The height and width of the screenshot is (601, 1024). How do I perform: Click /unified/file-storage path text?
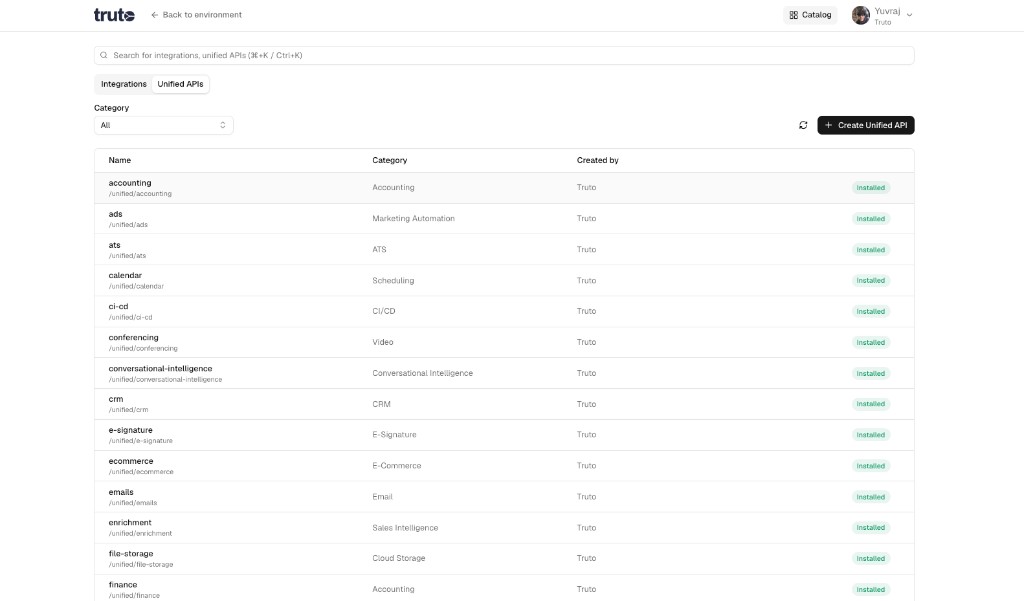pyautogui.click(x=140, y=565)
